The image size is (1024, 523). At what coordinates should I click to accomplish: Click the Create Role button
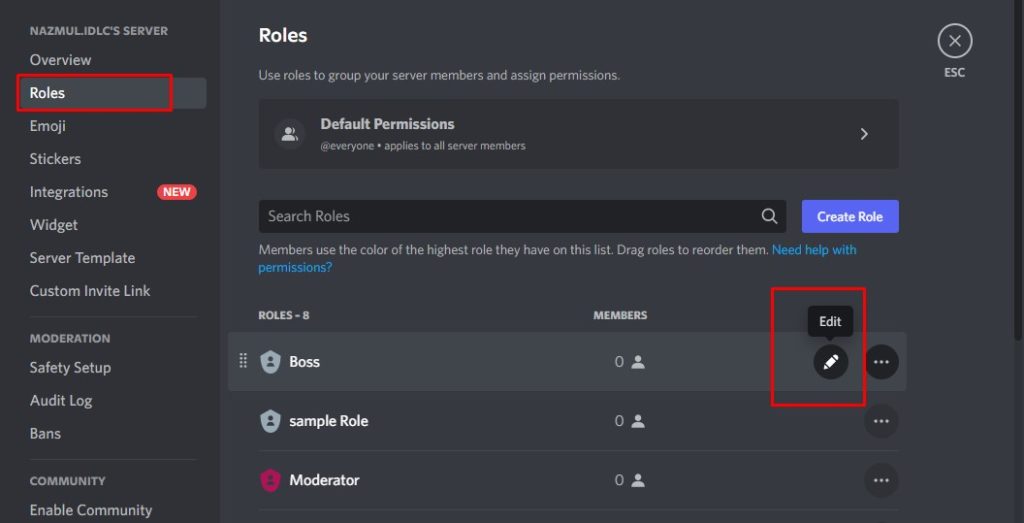850,217
